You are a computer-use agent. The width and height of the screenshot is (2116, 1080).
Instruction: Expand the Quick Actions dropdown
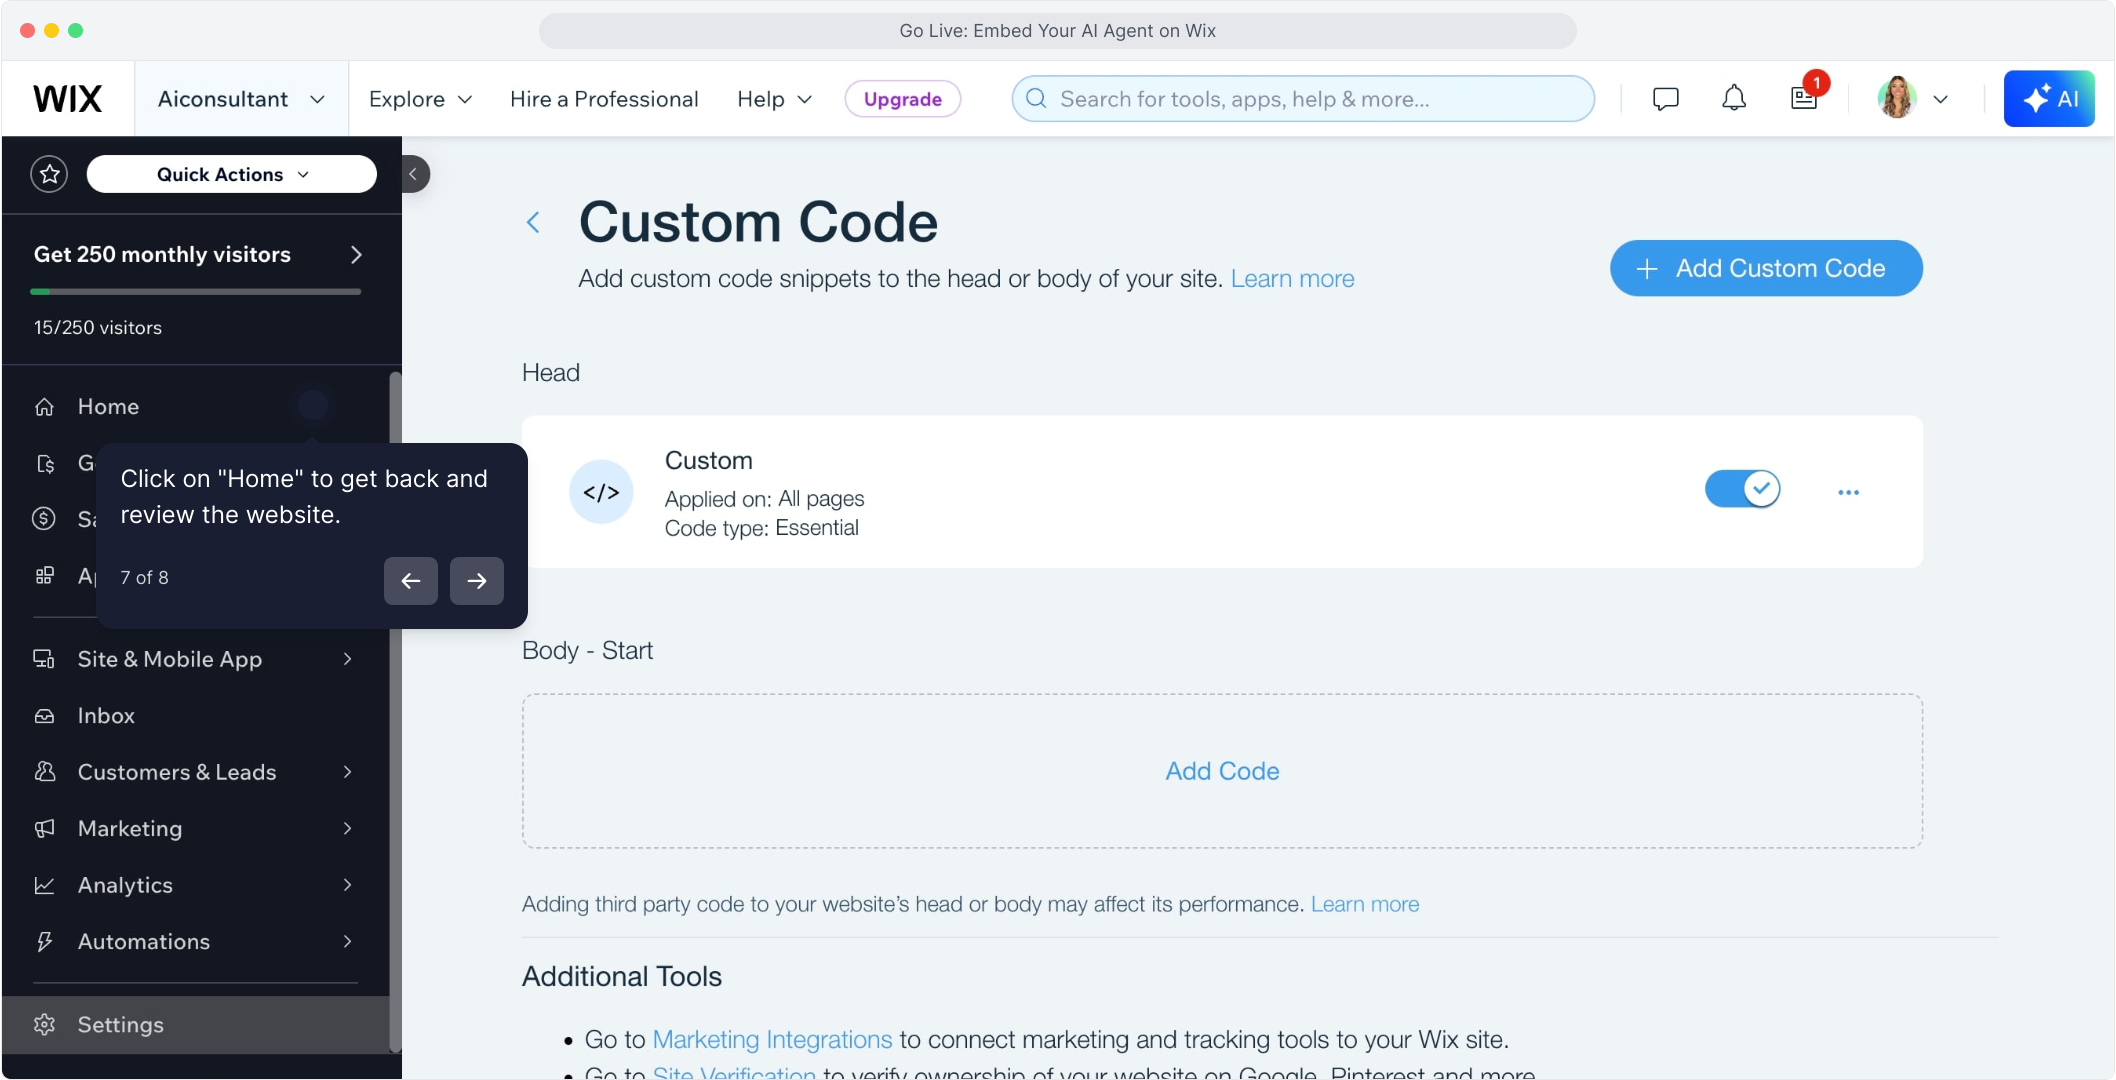[232, 174]
